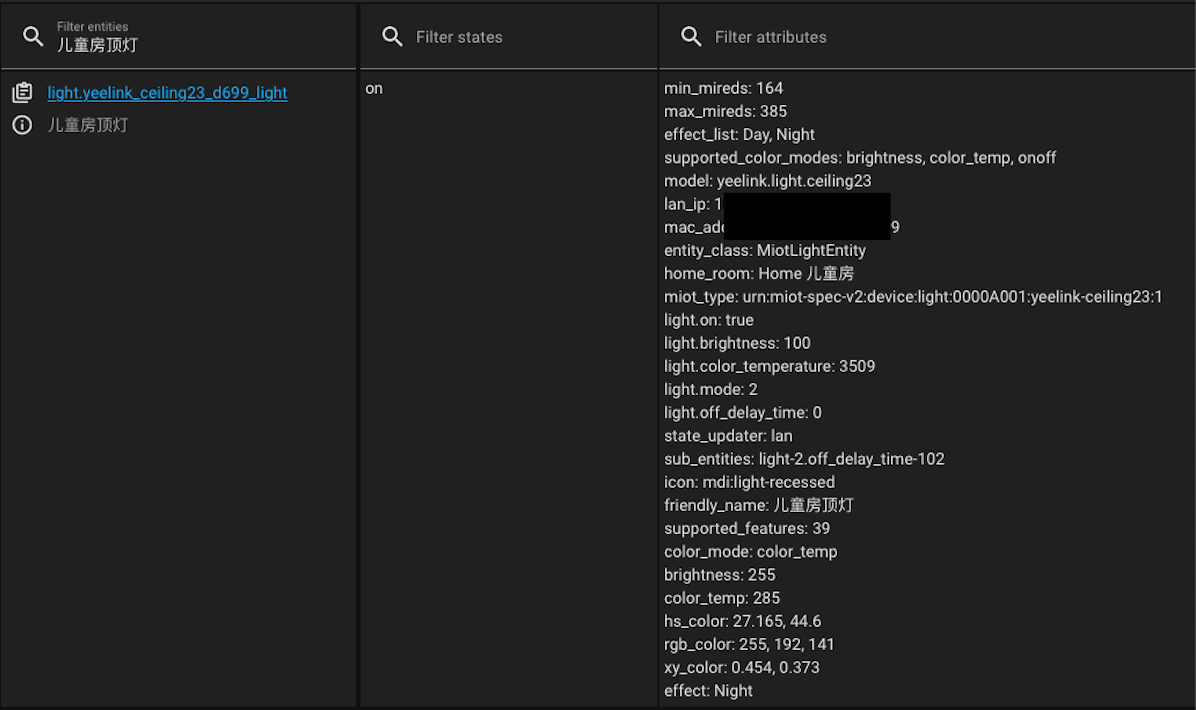Select the entity copy icon next to the link
Screen dimensions: 1196x710
coord(22,92)
